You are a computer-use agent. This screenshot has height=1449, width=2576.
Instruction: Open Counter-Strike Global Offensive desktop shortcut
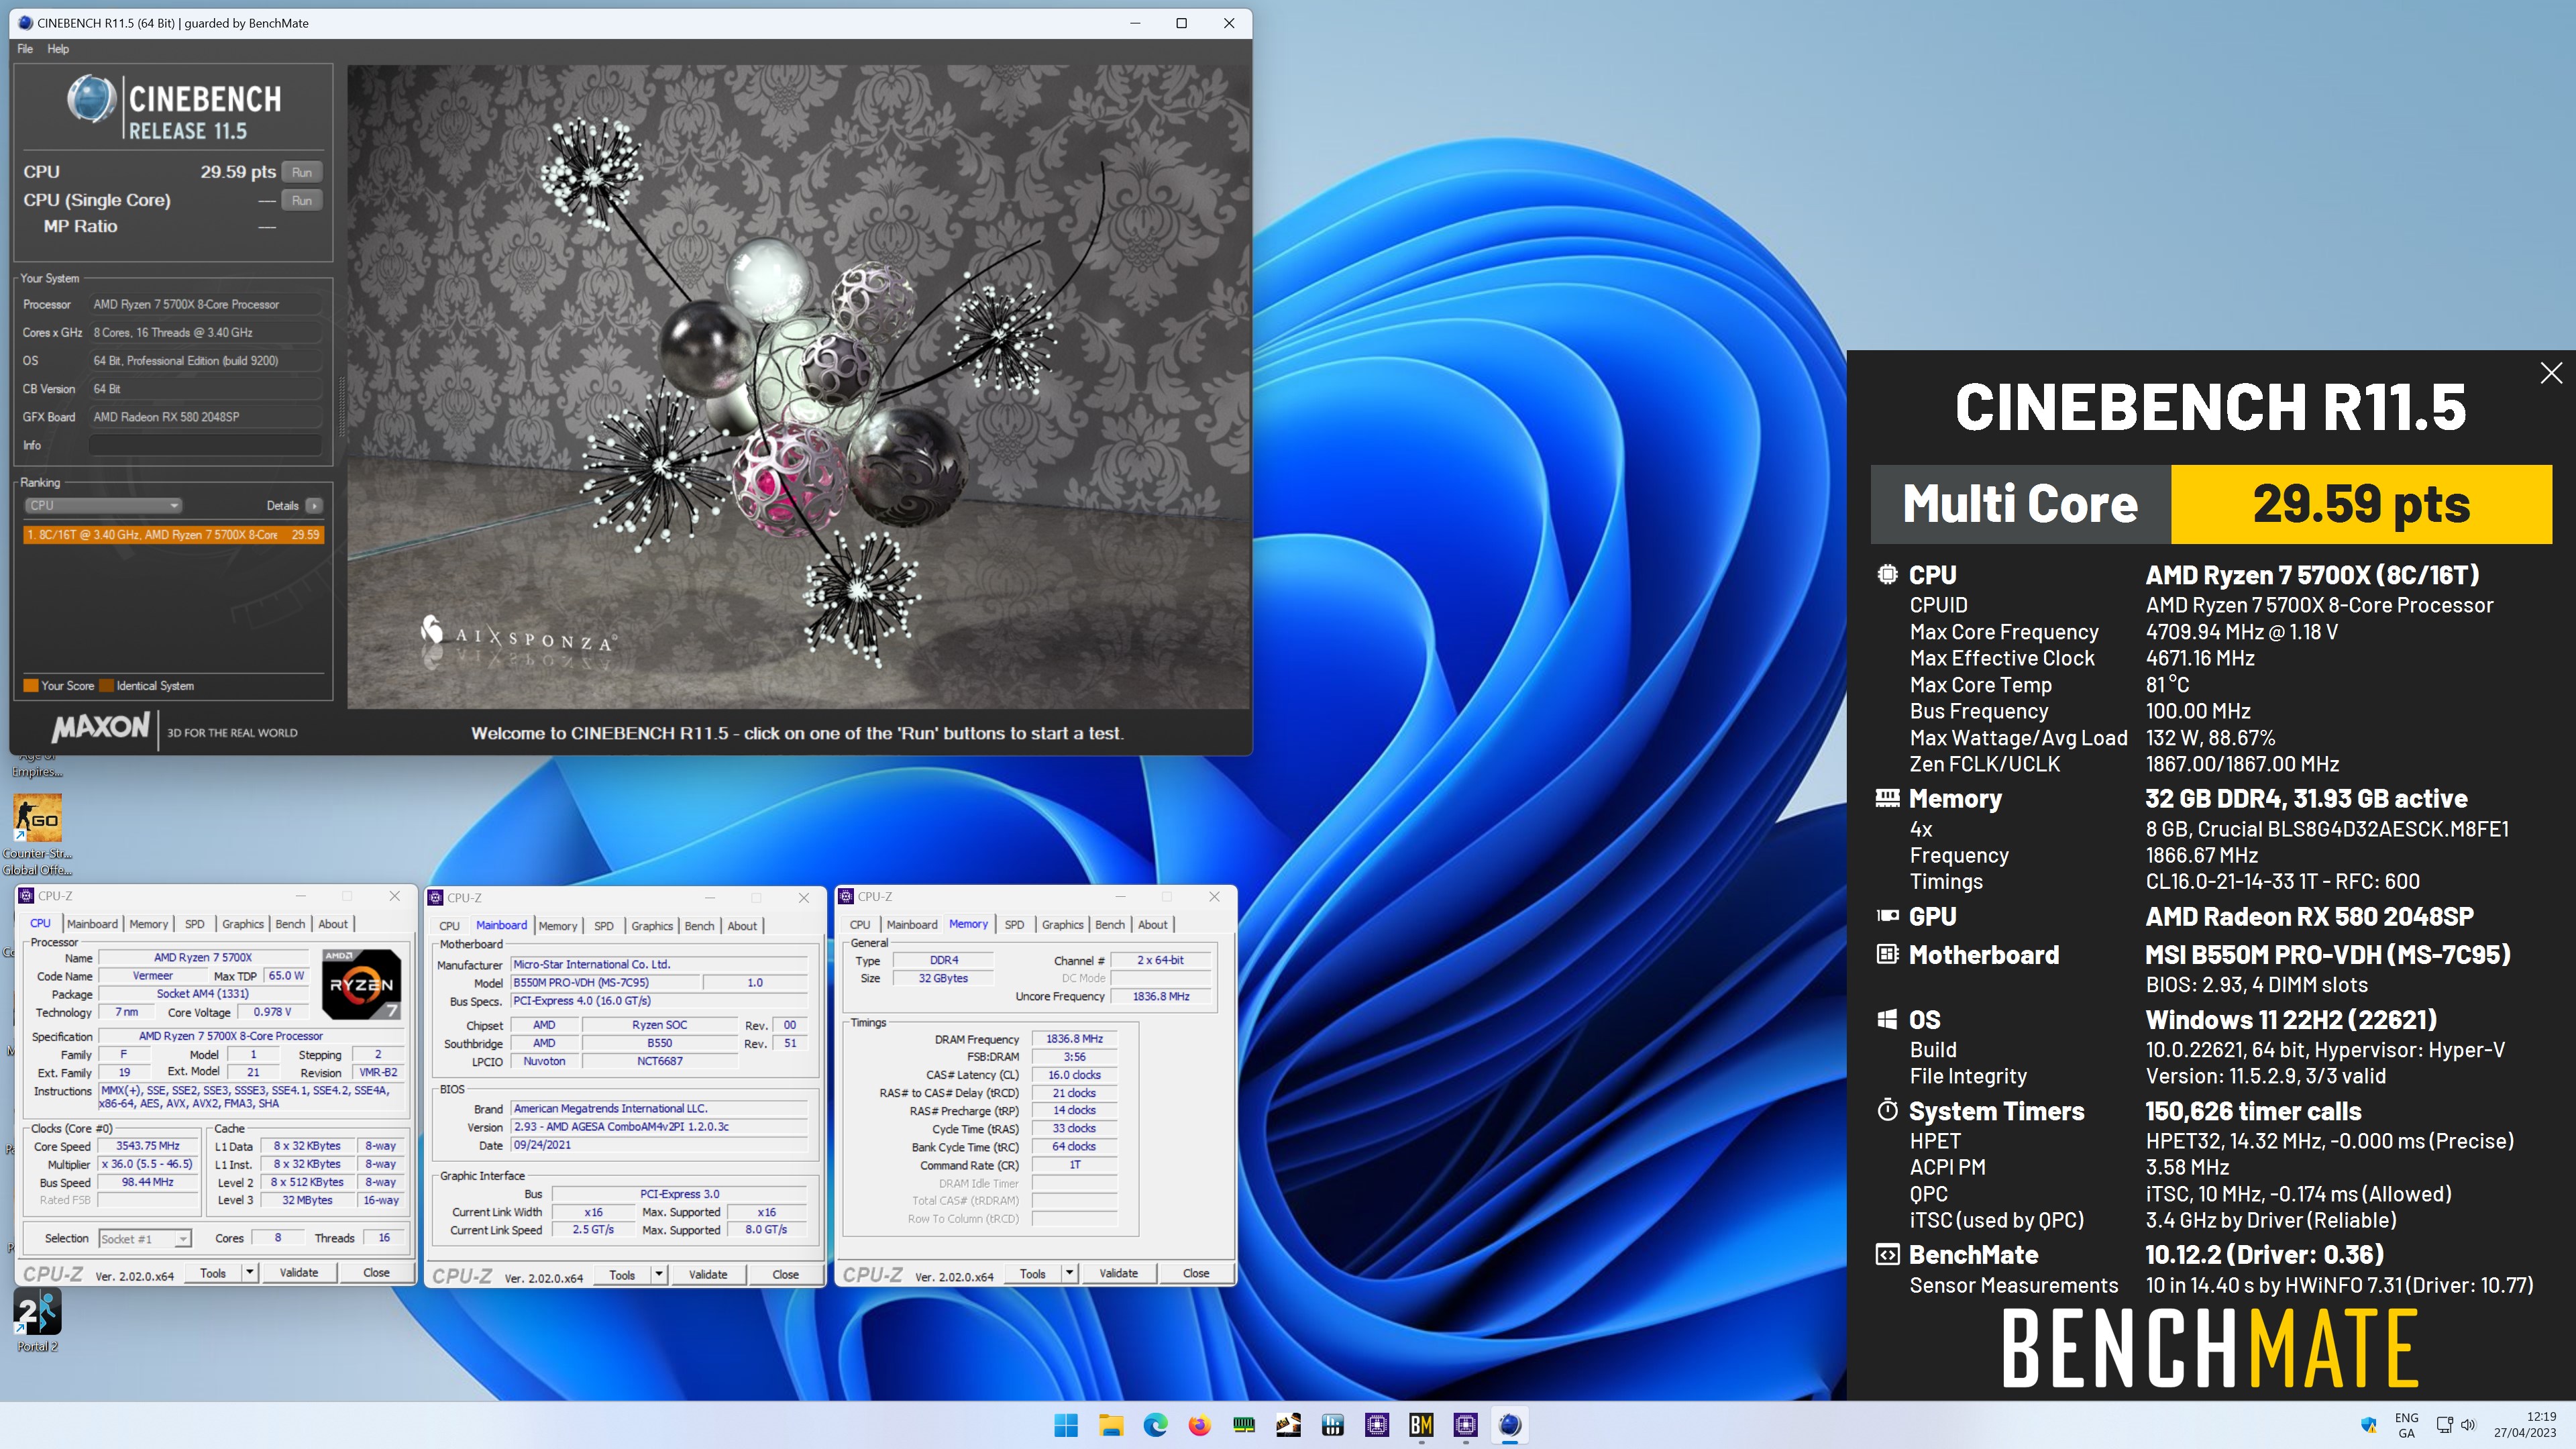tap(37, 835)
